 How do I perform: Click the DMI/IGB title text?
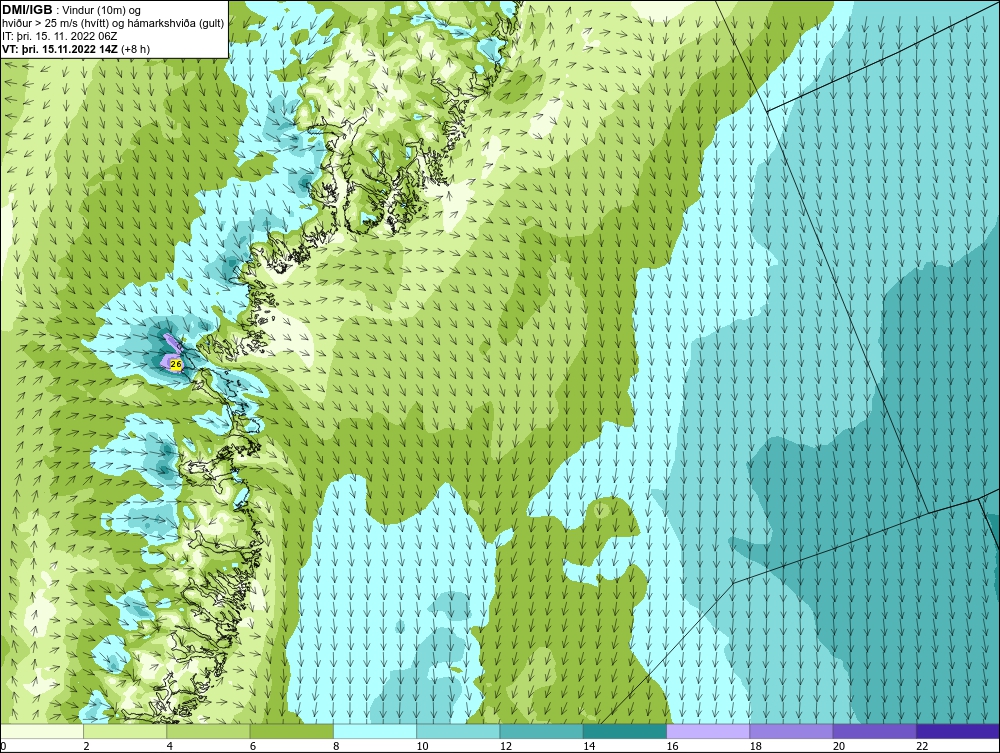27,10
